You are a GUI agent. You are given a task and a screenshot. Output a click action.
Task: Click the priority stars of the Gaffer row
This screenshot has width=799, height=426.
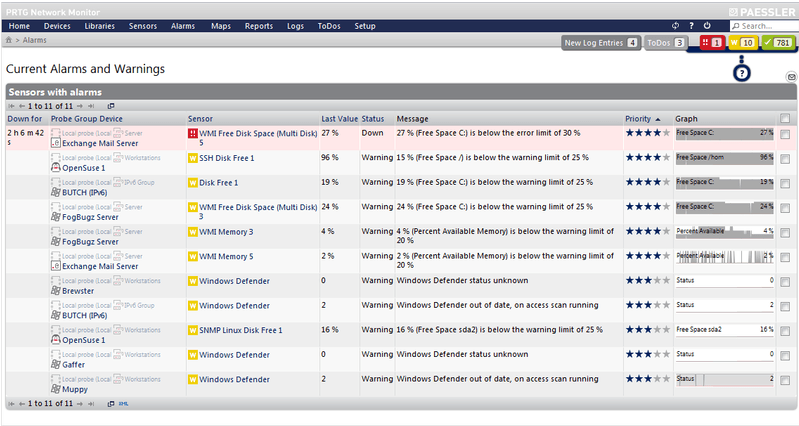tap(648, 354)
